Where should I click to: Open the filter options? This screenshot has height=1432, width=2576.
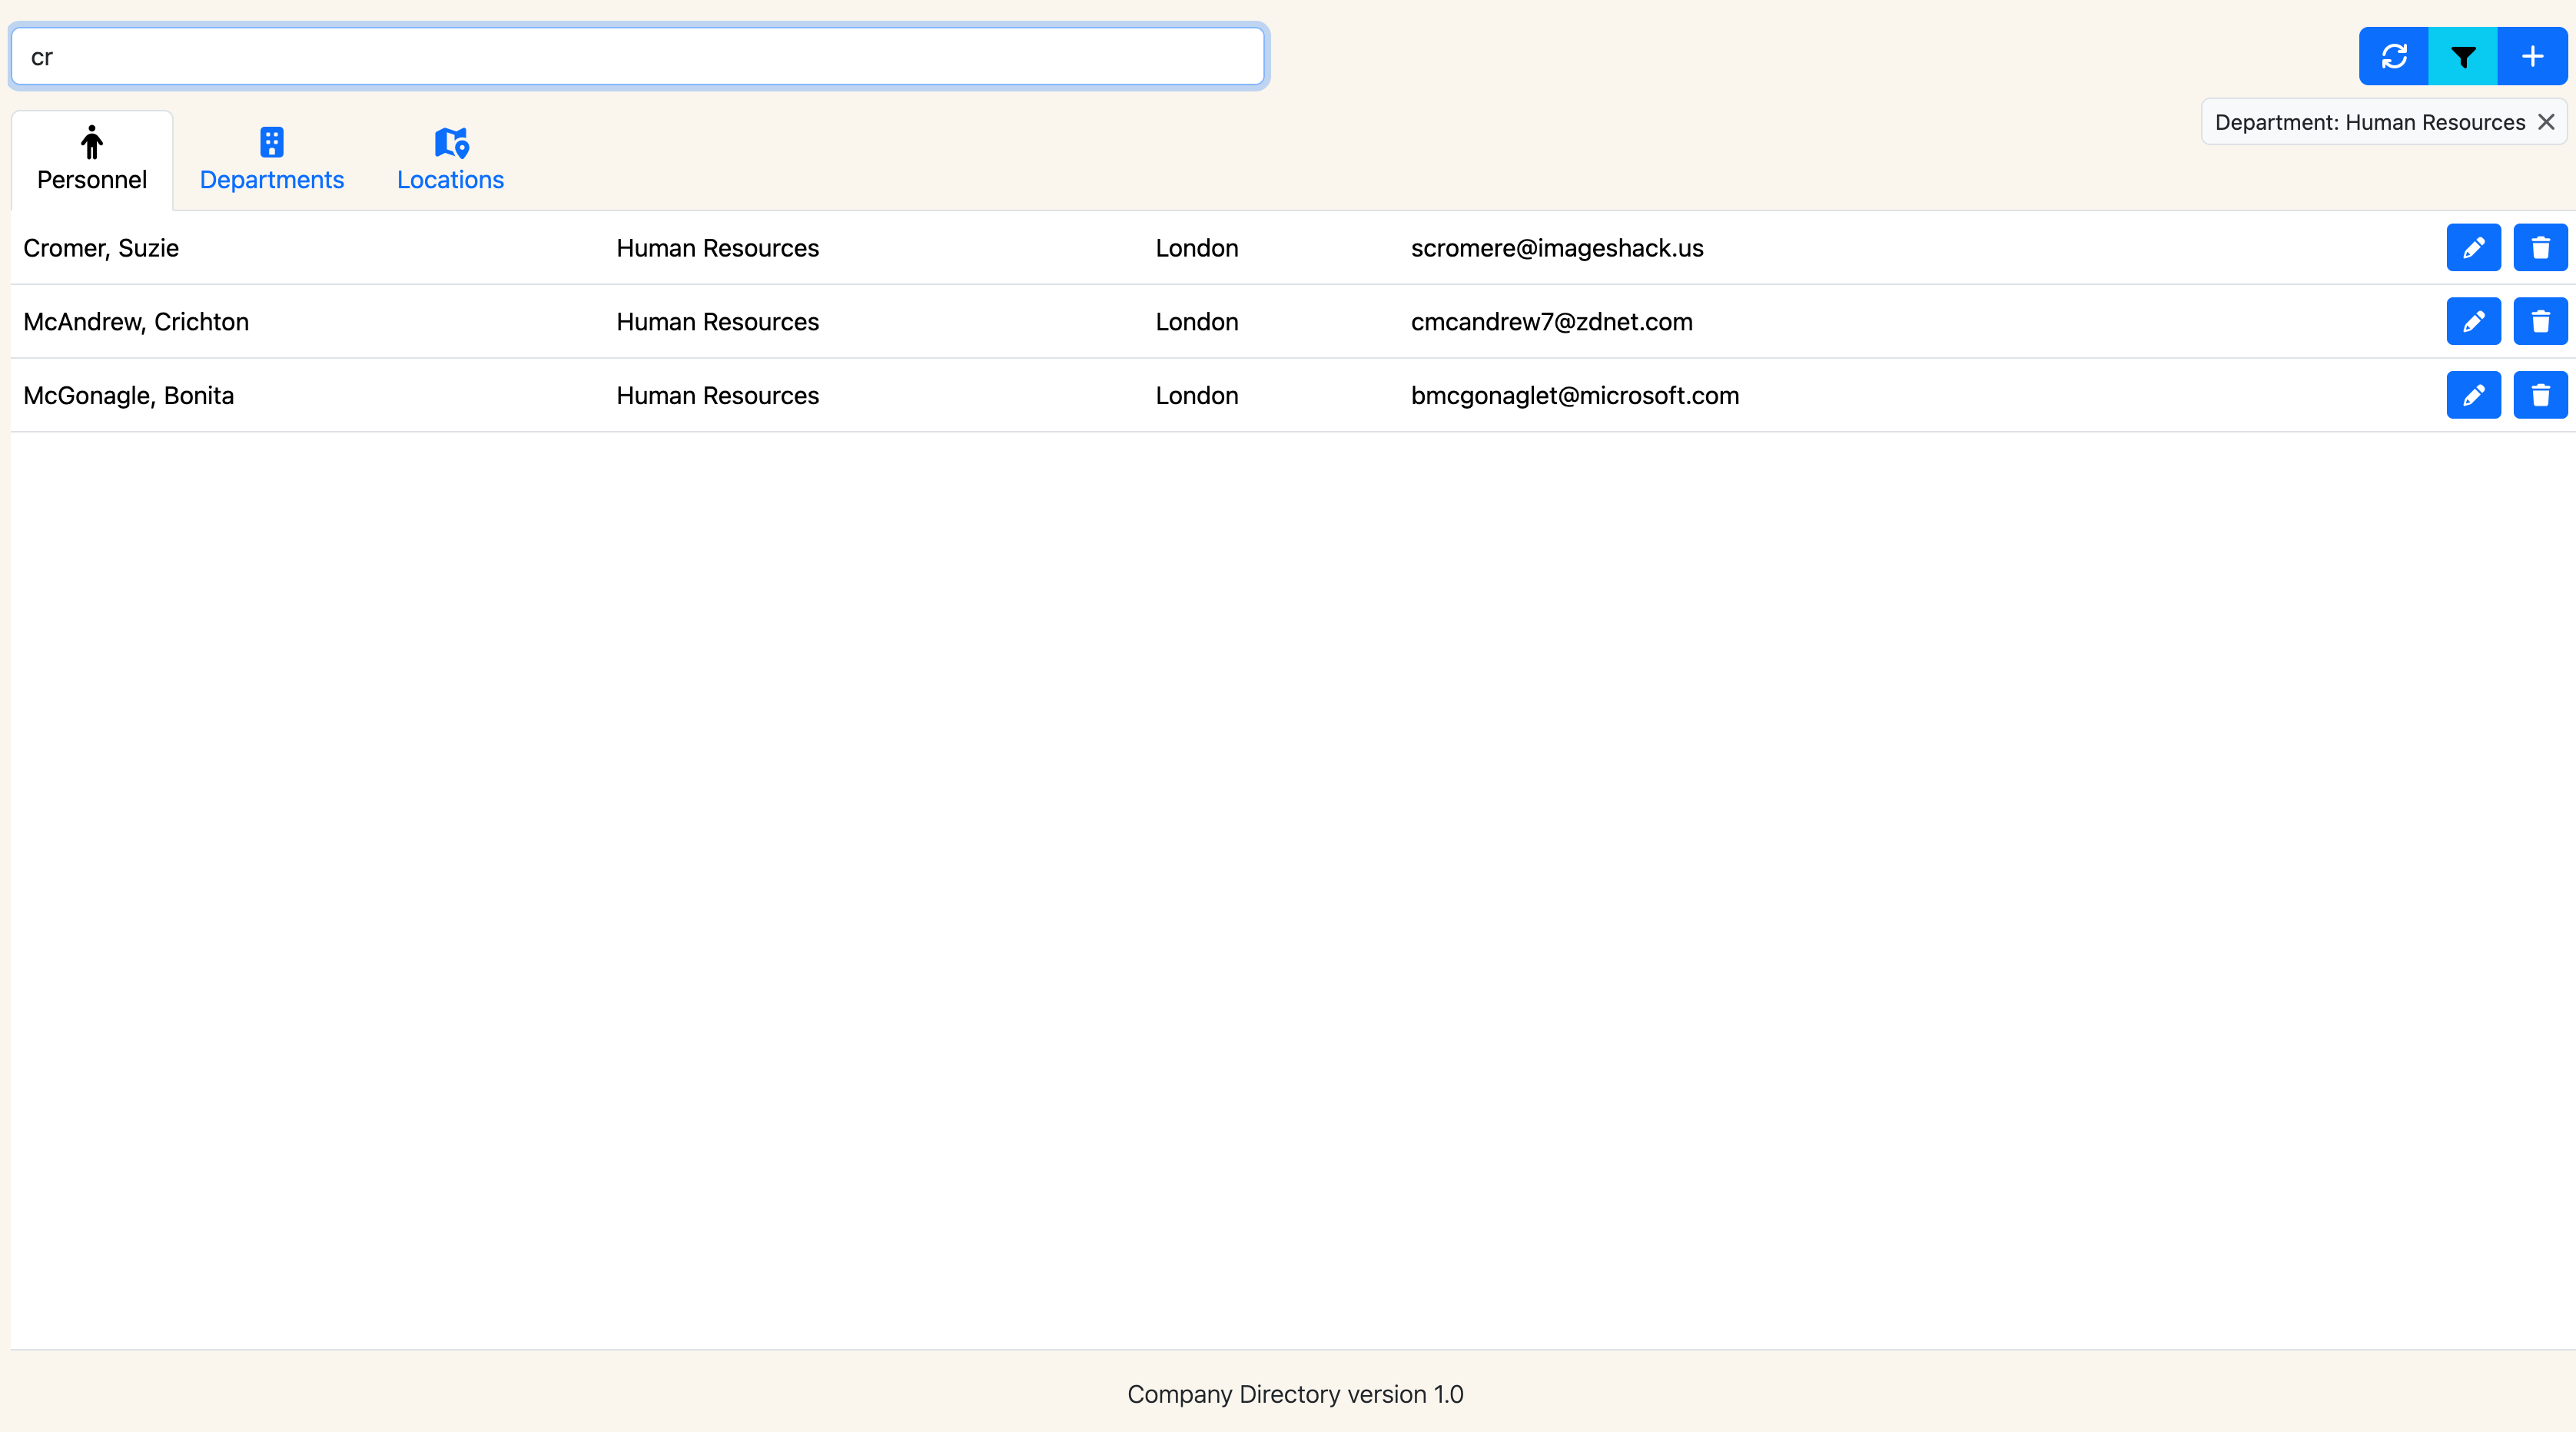2463,56
